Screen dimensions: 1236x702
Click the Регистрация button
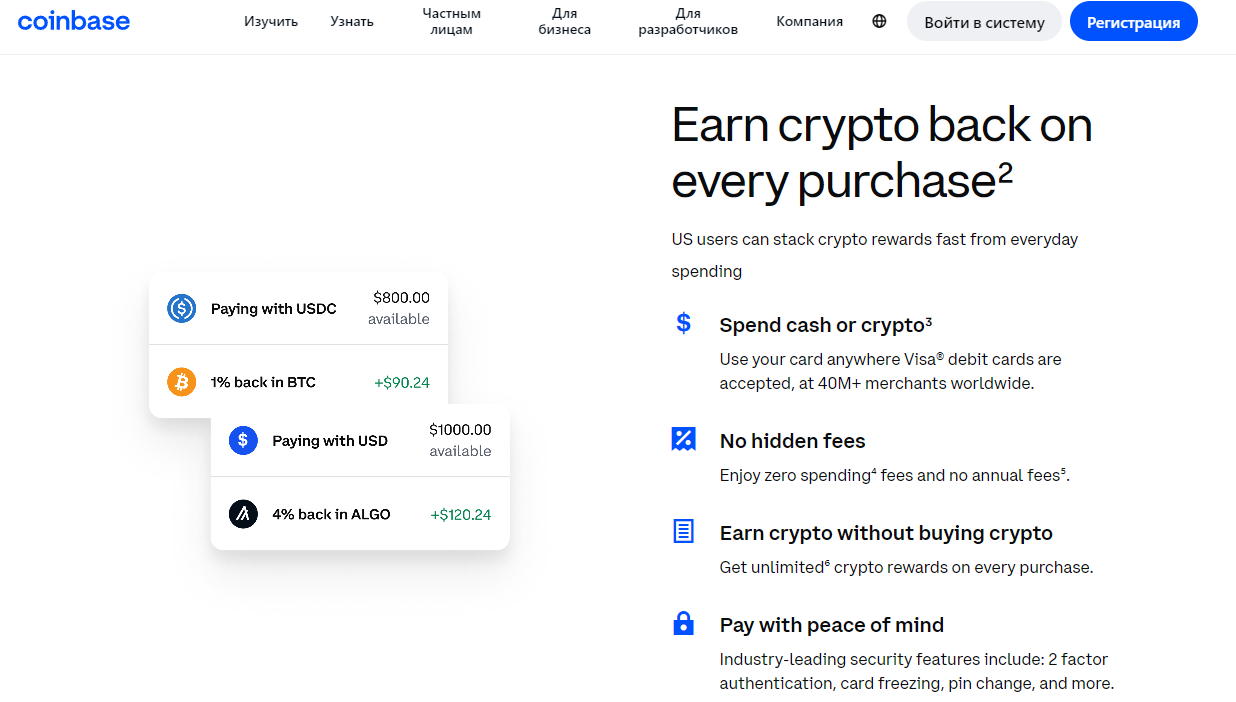point(1133,20)
